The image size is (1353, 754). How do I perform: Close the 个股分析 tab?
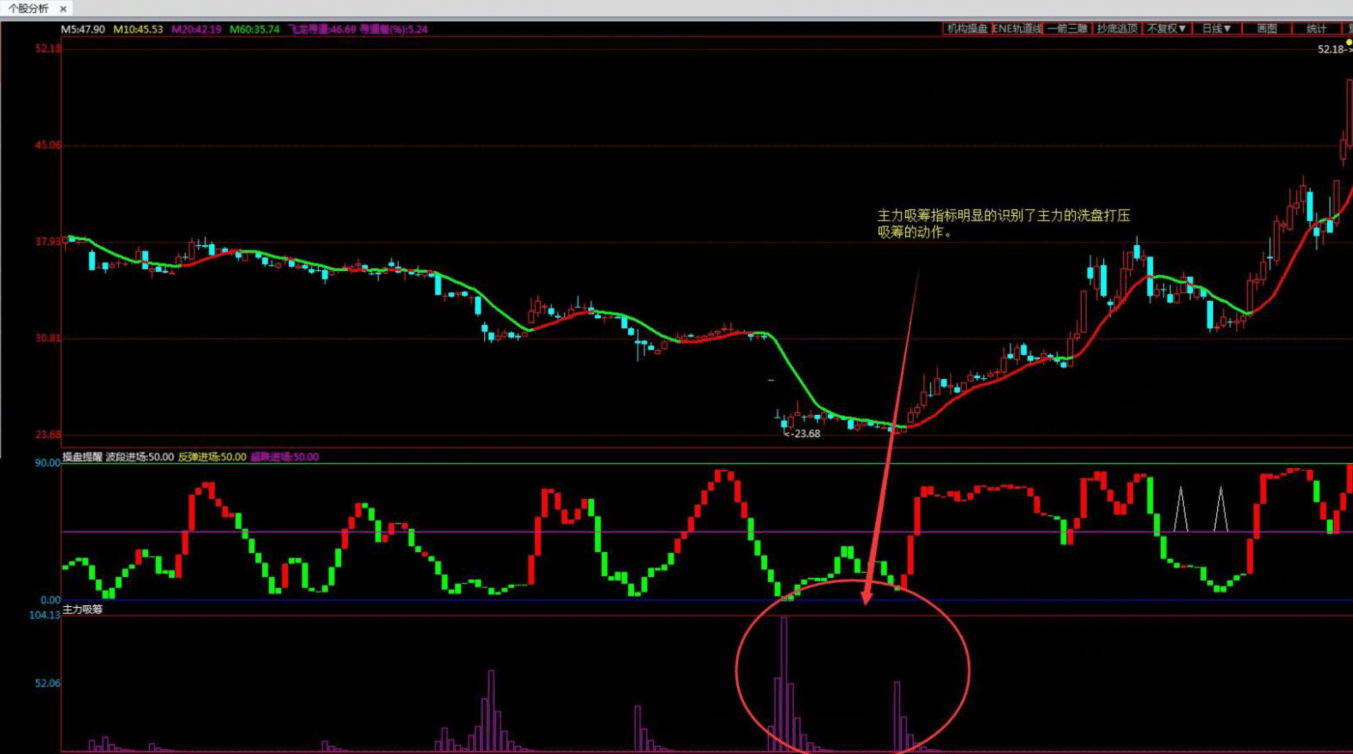click(63, 9)
